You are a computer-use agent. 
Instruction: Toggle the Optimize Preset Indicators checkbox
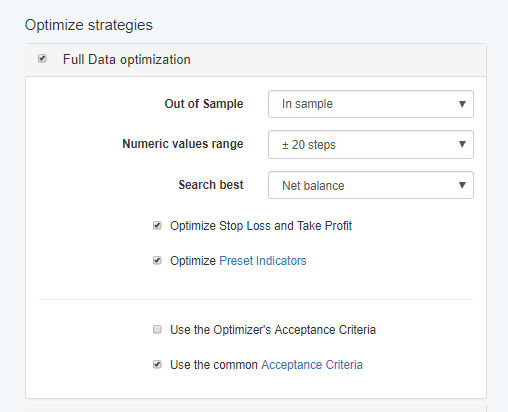coord(157,260)
